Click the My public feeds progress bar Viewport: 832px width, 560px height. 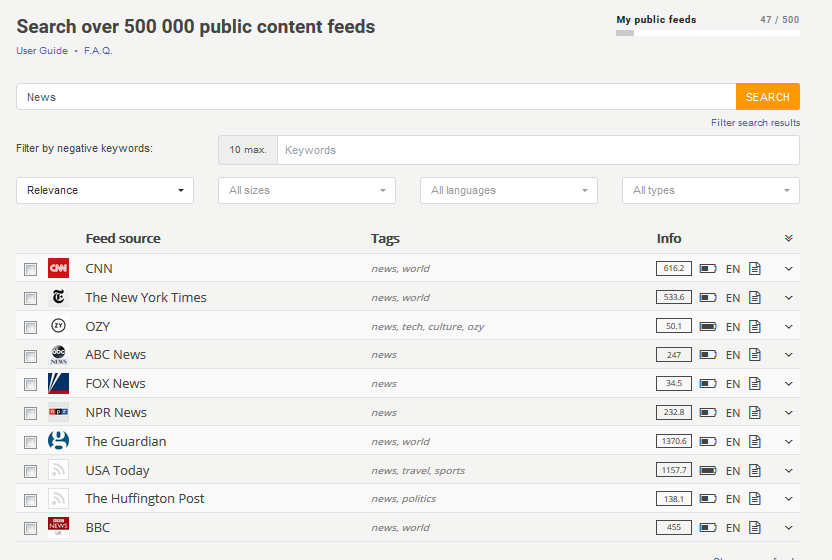coord(708,33)
